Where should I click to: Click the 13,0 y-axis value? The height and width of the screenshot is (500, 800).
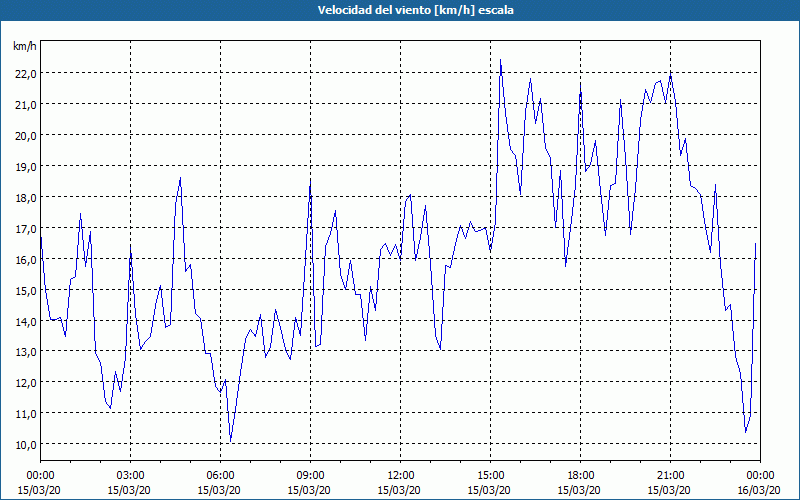click(27, 352)
